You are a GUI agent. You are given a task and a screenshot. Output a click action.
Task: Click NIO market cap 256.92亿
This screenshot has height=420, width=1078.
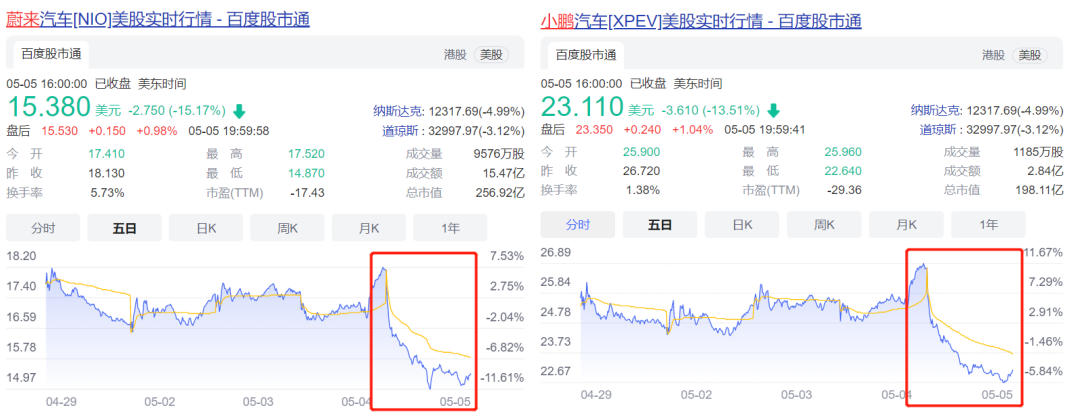point(500,193)
